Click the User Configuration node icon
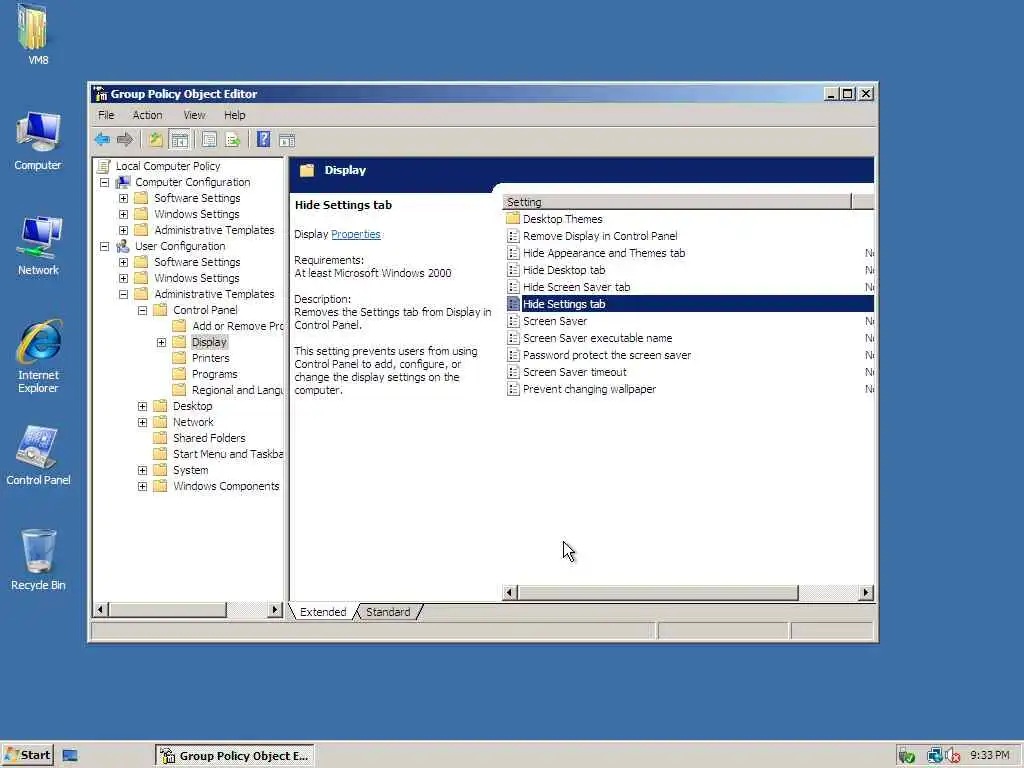This screenshot has height=768, width=1024. click(123, 246)
